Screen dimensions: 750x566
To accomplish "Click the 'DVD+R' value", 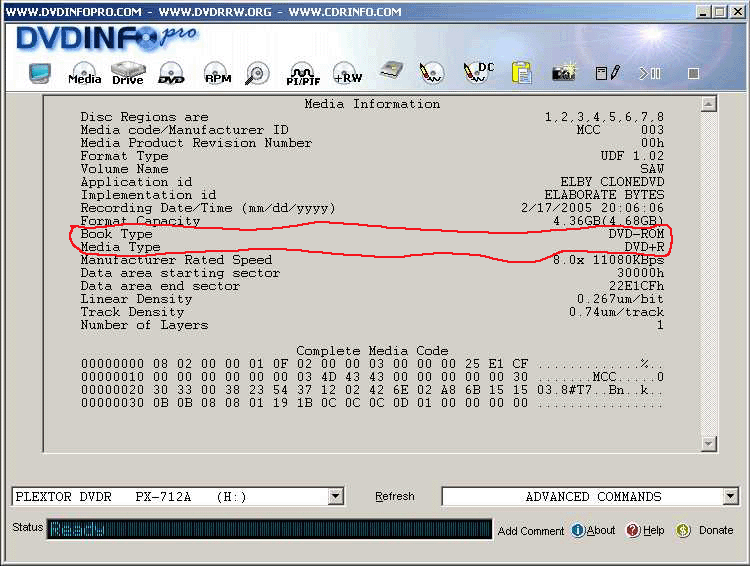I will (x=644, y=247).
